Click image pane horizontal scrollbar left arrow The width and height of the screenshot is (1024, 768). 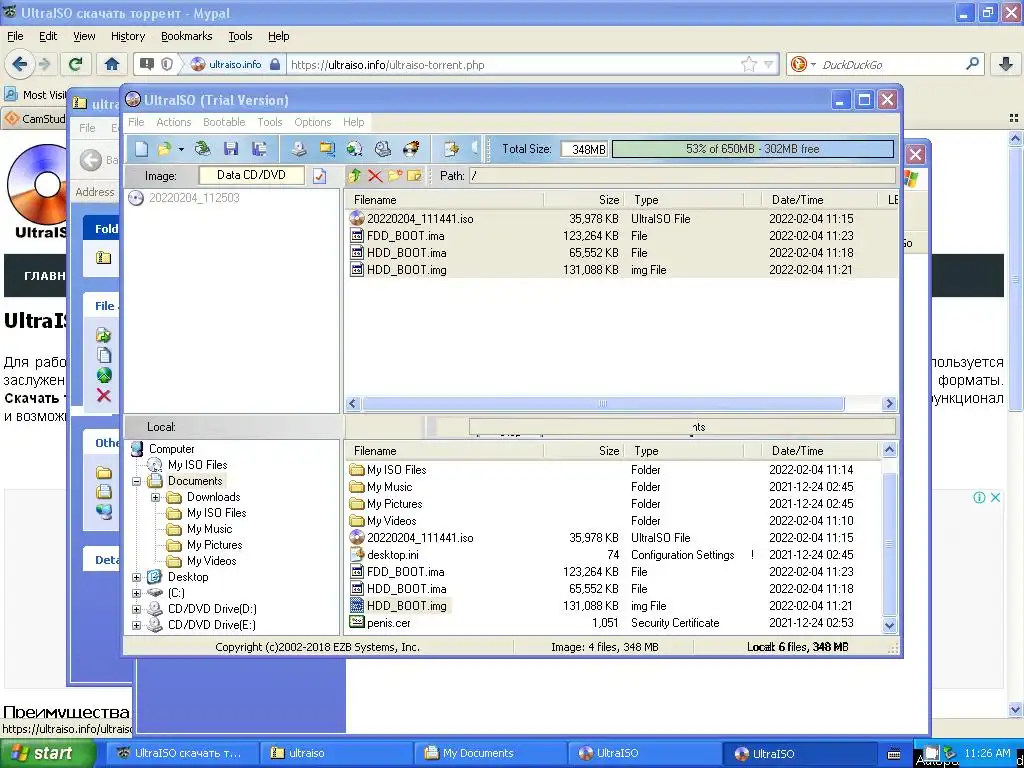point(353,404)
